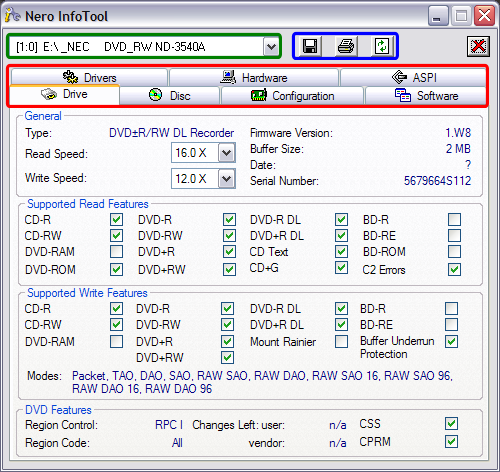Viewport: 500px width, 472px height.
Task: Toggle DVD-RAM write feature checkbox
Action: (116, 342)
